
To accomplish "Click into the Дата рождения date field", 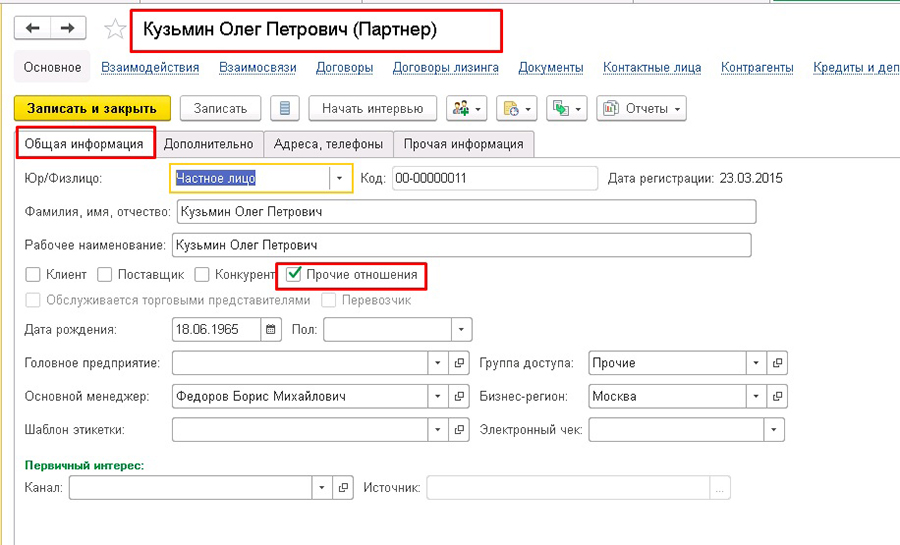I will (x=216, y=330).
